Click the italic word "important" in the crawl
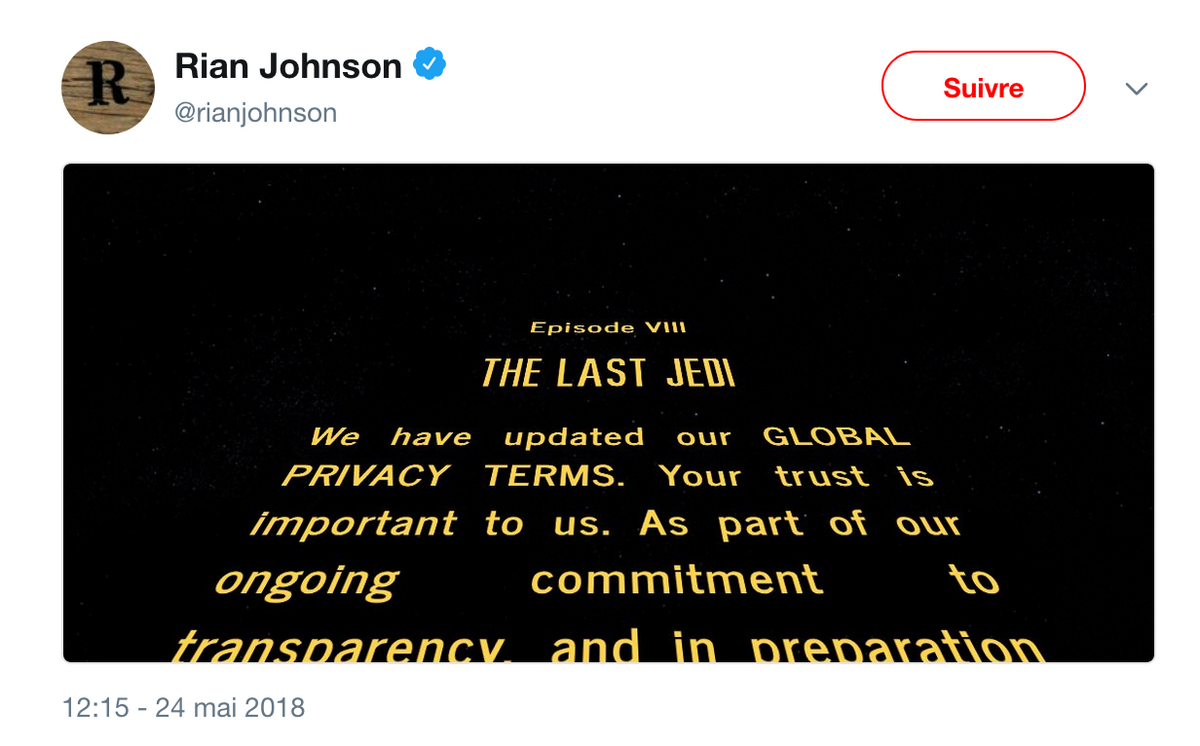 [x=353, y=524]
